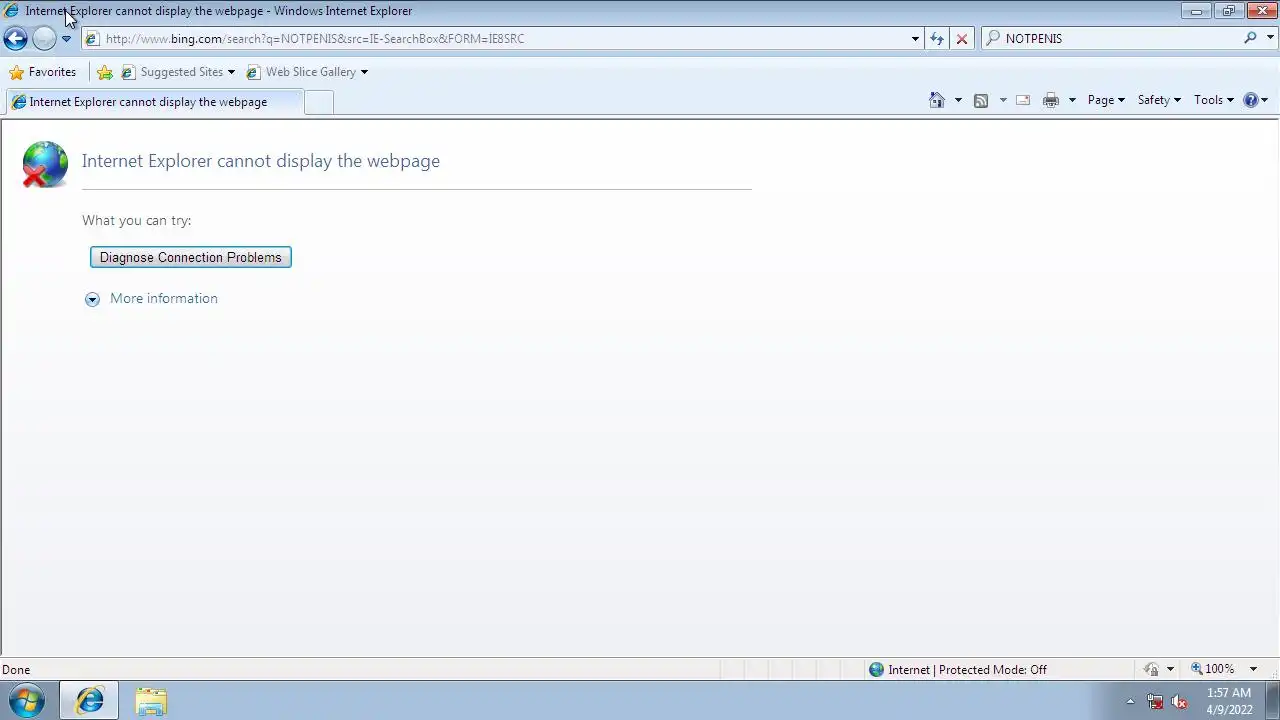Click Internet Explorer taskbar icon

click(89, 701)
